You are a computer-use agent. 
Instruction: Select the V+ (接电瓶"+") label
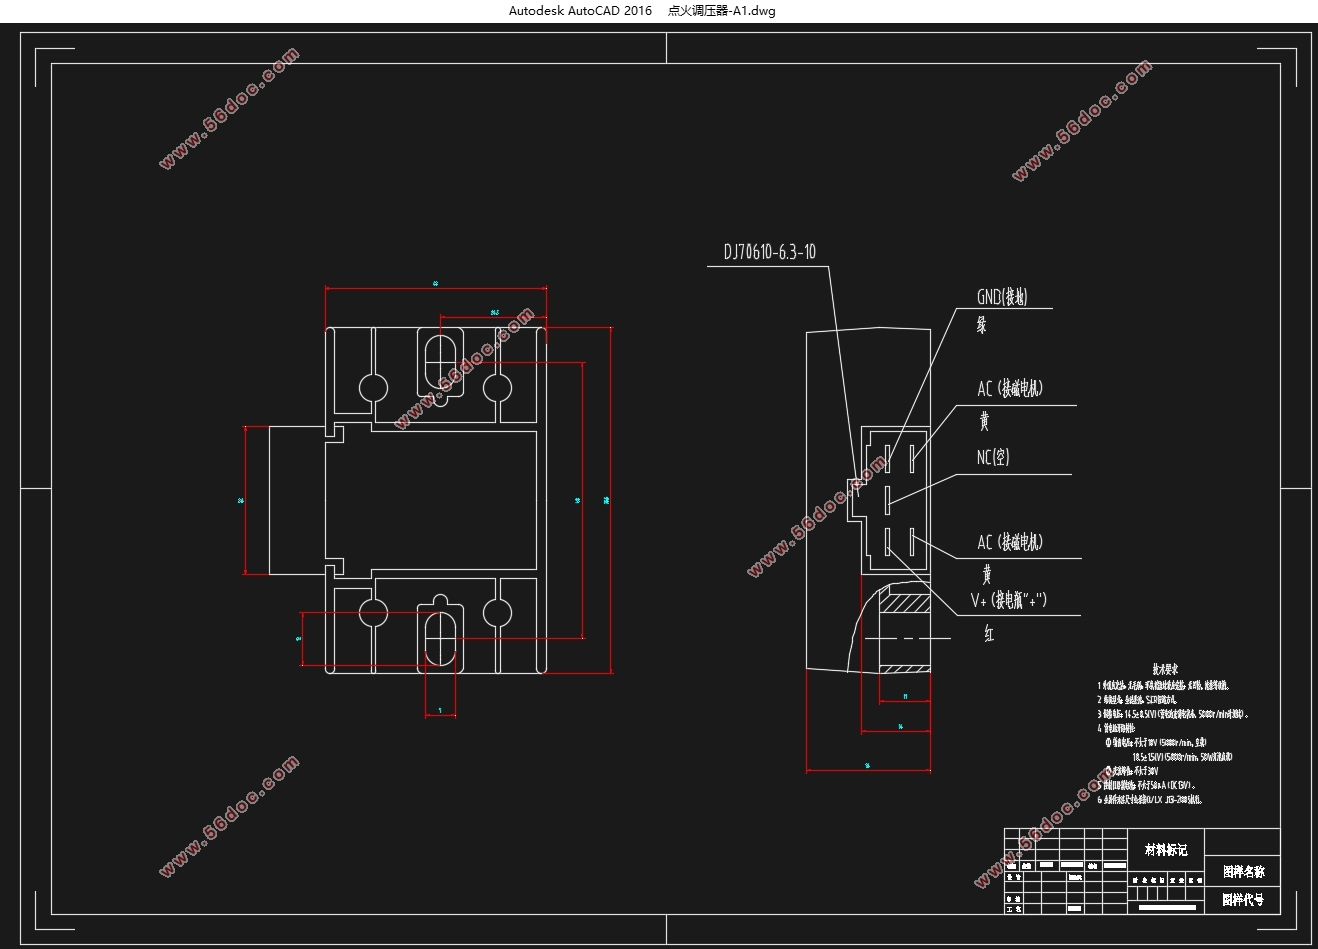tap(1009, 600)
